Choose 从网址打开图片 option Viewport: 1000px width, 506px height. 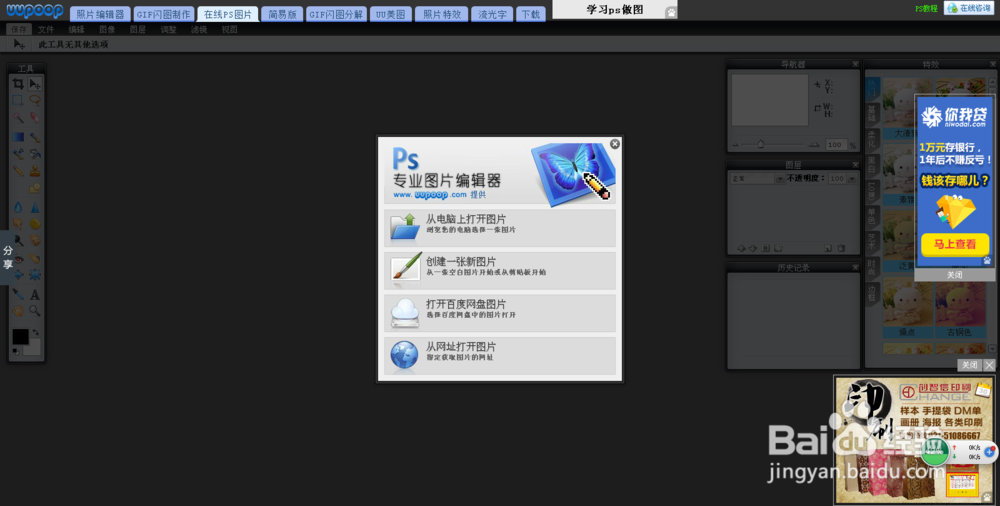click(500, 356)
